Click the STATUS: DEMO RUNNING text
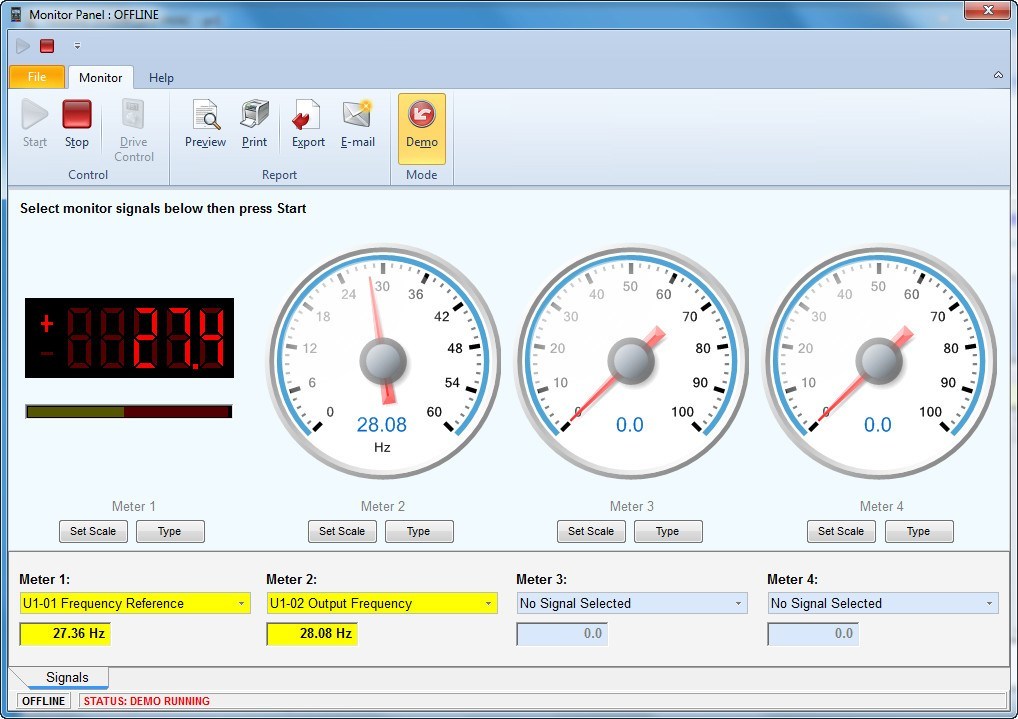 pos(147,701)
